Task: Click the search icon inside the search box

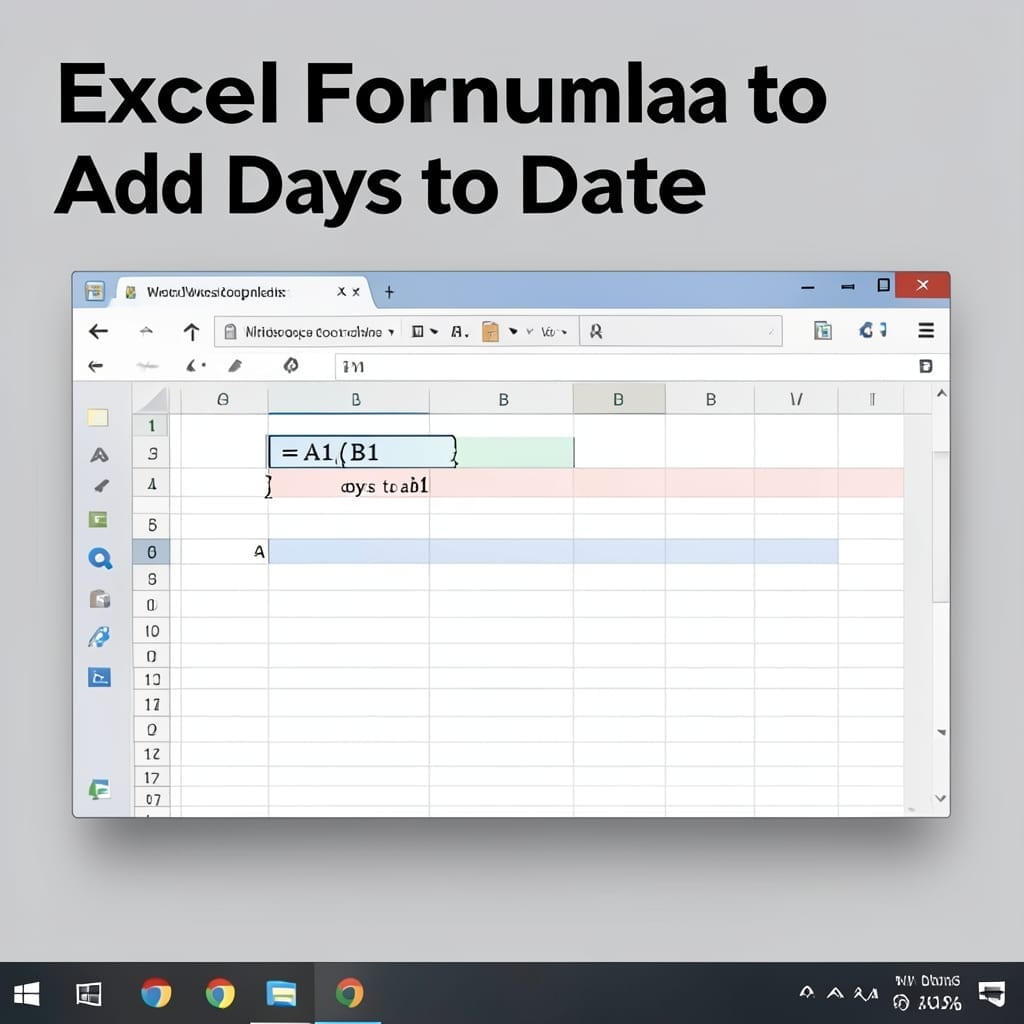Action: [x=596, y=332]
